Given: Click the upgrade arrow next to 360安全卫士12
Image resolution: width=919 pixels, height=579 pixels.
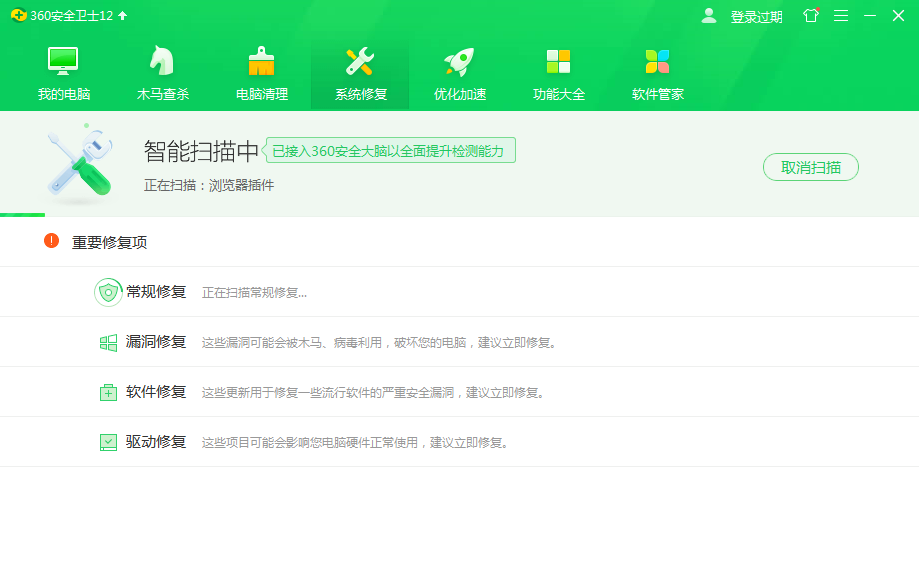Looking at the screenshot, I should tap(122, 16).
